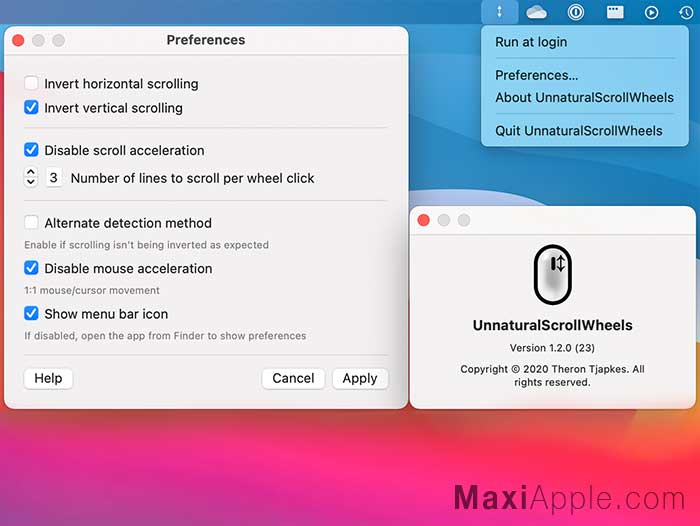Uncheck Invert vertical scrolling
Image resolution: width=700 pixels, height=526 pixels.
coord(31,107)
